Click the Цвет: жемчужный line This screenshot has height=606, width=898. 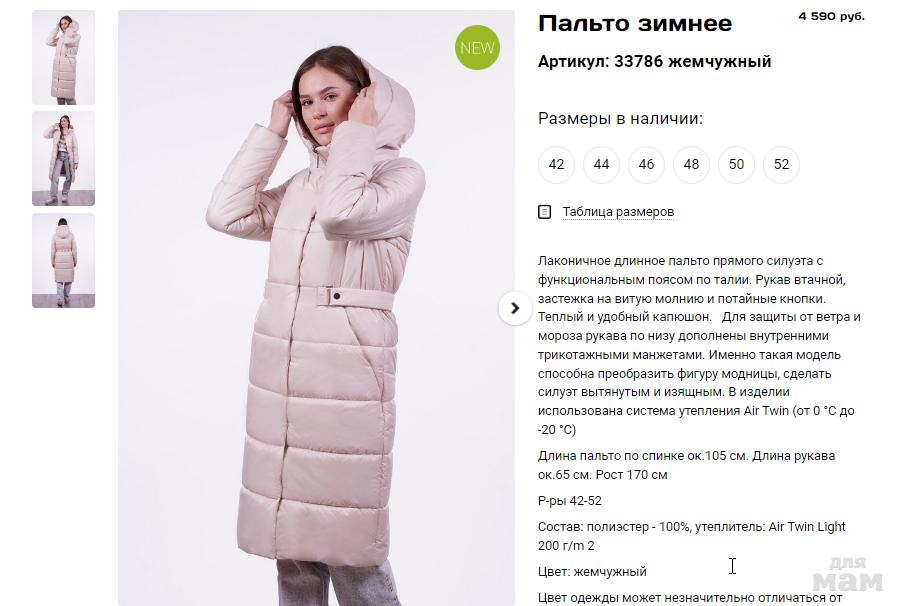click(x=592, y=572)
